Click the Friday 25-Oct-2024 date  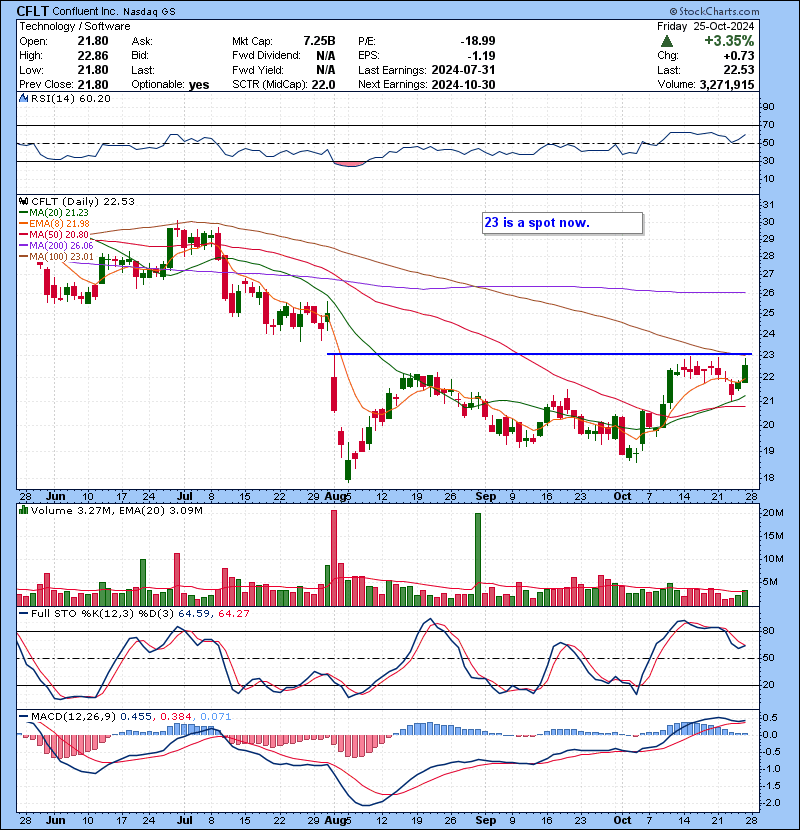coord(706,26)
